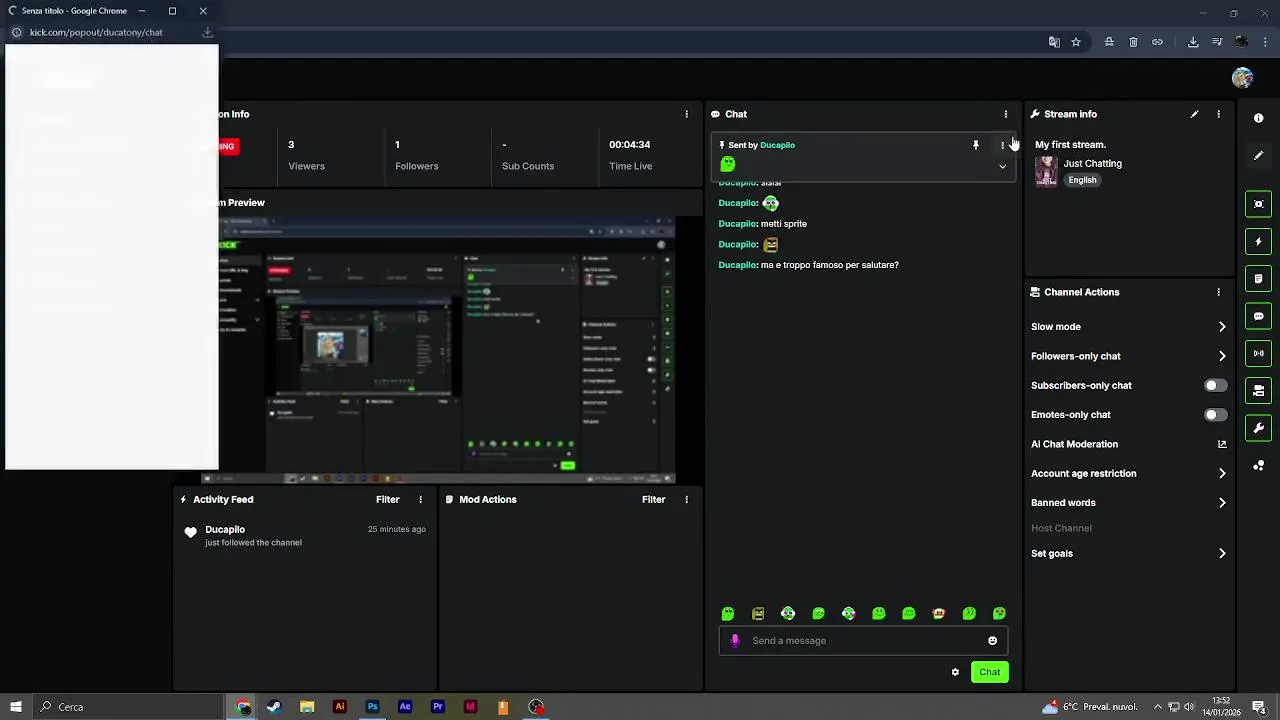This screenshot has height=720, width=1280.
Task: Open Filter in Mod Actions panel
Action: pyautogui.click(x=653, y=500)
